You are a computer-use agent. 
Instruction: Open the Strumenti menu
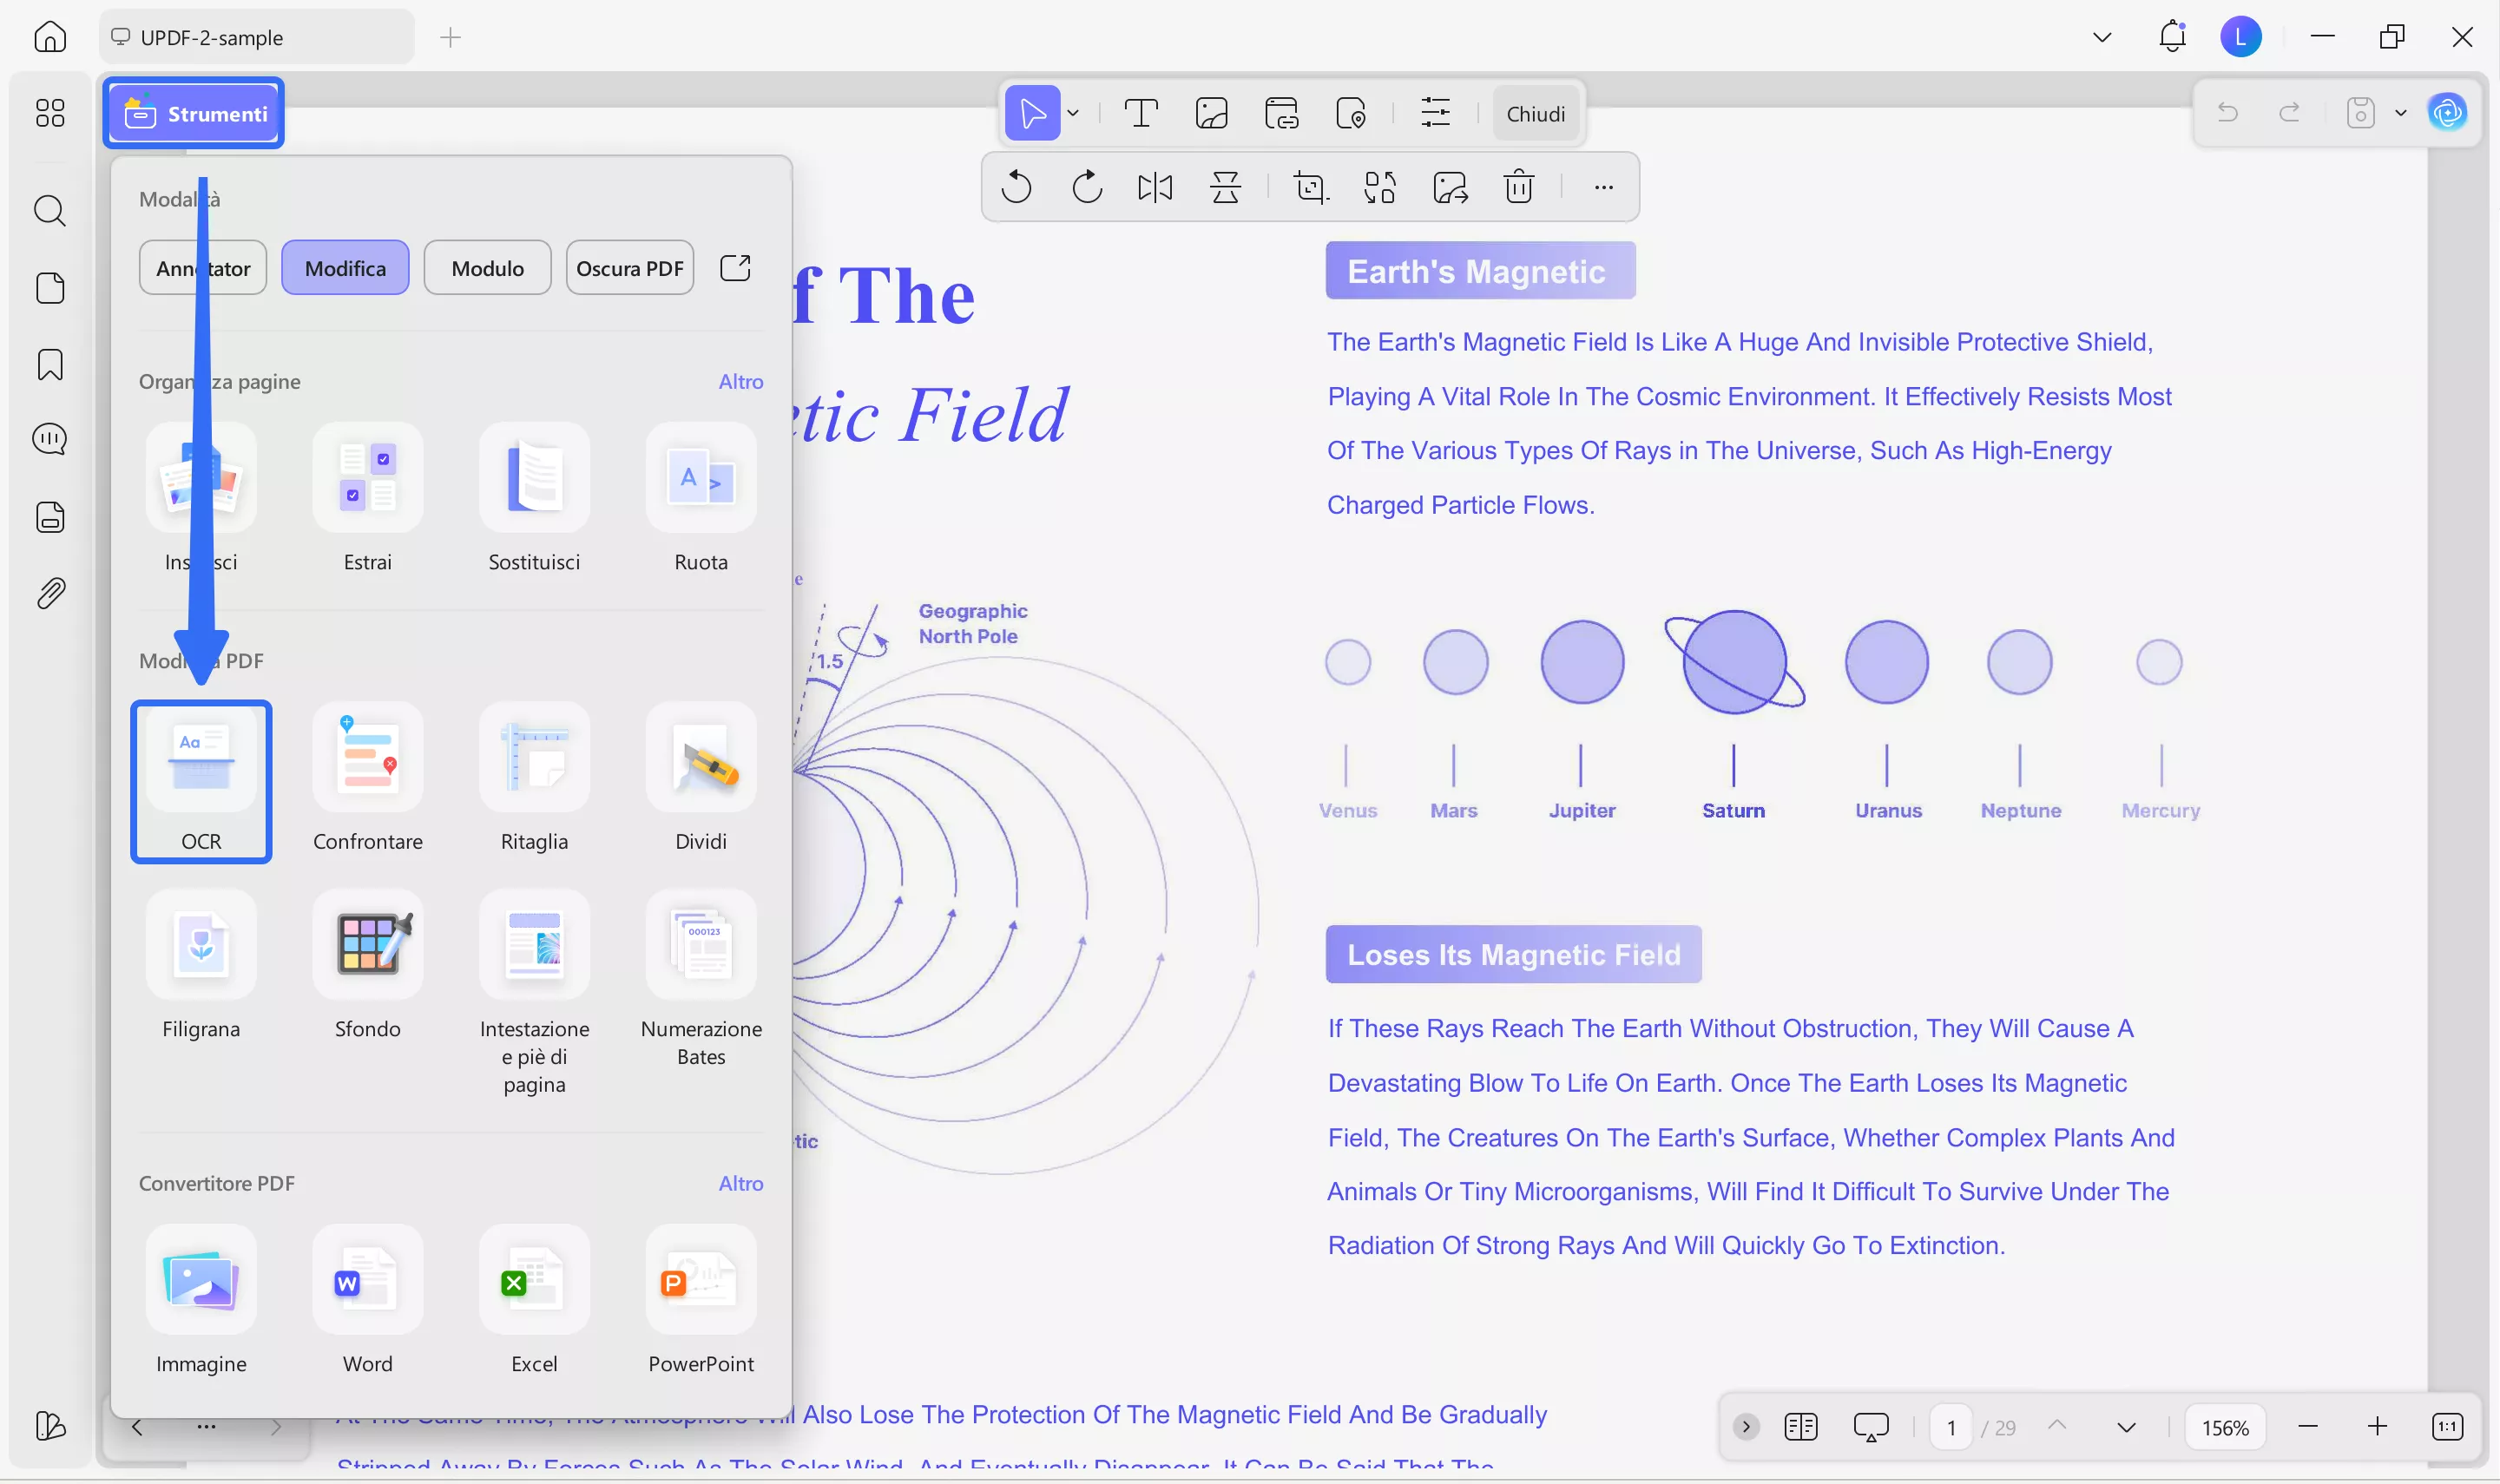(194, 112)
